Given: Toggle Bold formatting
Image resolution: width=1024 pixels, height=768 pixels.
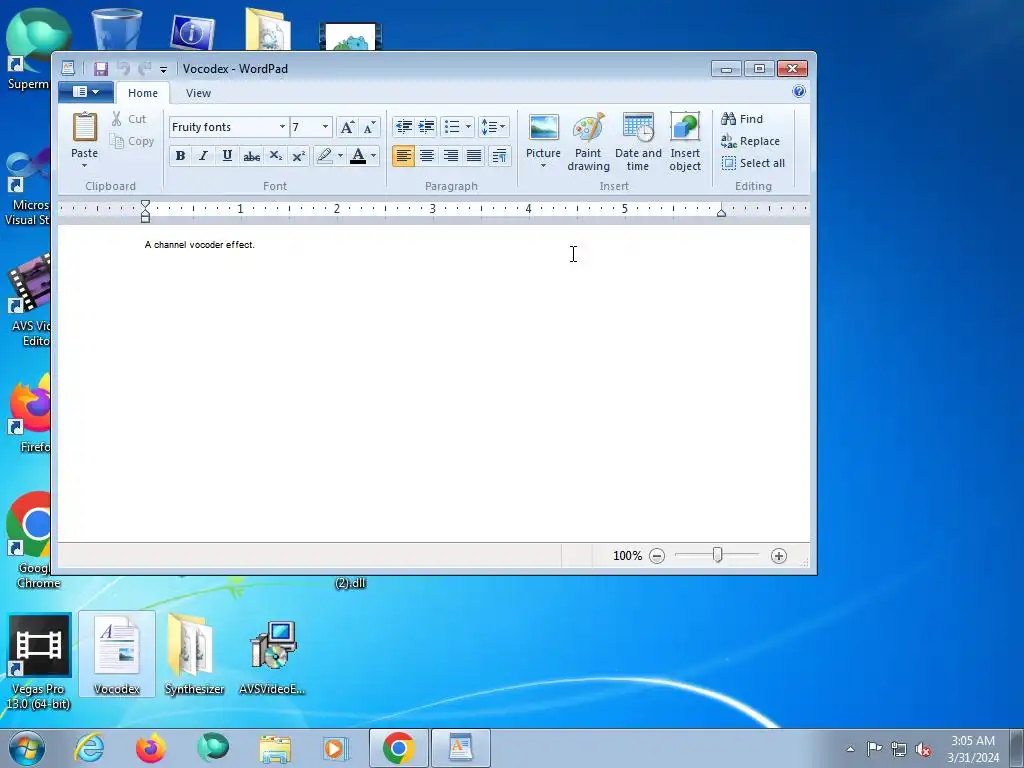Looking at the screenshot, I should [180, 155].
